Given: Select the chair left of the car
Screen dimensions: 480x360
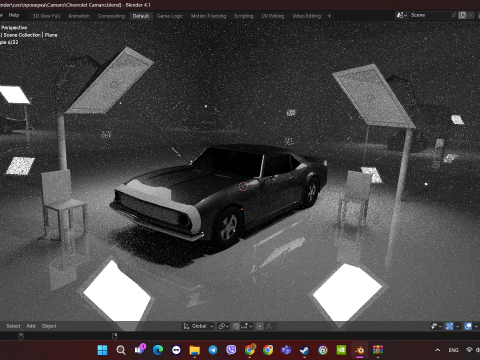Looking at the screenshot, I should pos(63,203).
